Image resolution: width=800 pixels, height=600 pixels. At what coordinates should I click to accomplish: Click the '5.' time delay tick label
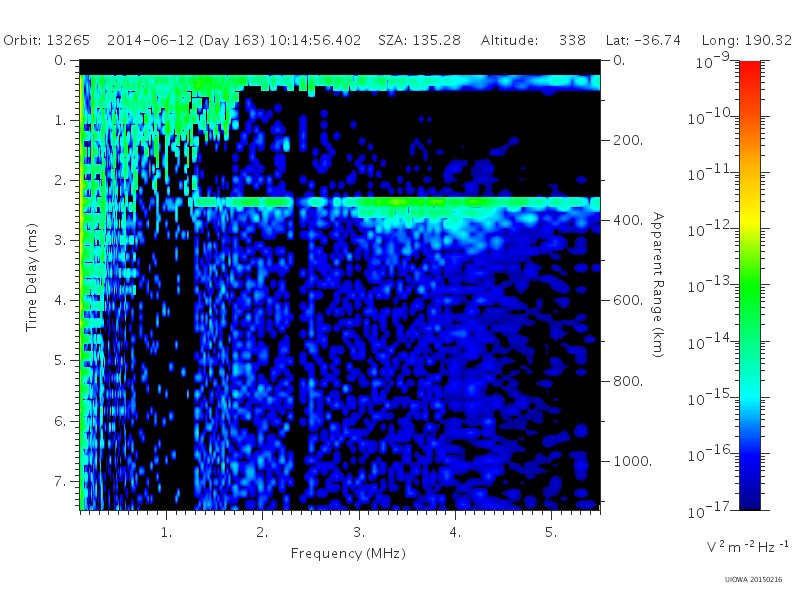[61, 361]
